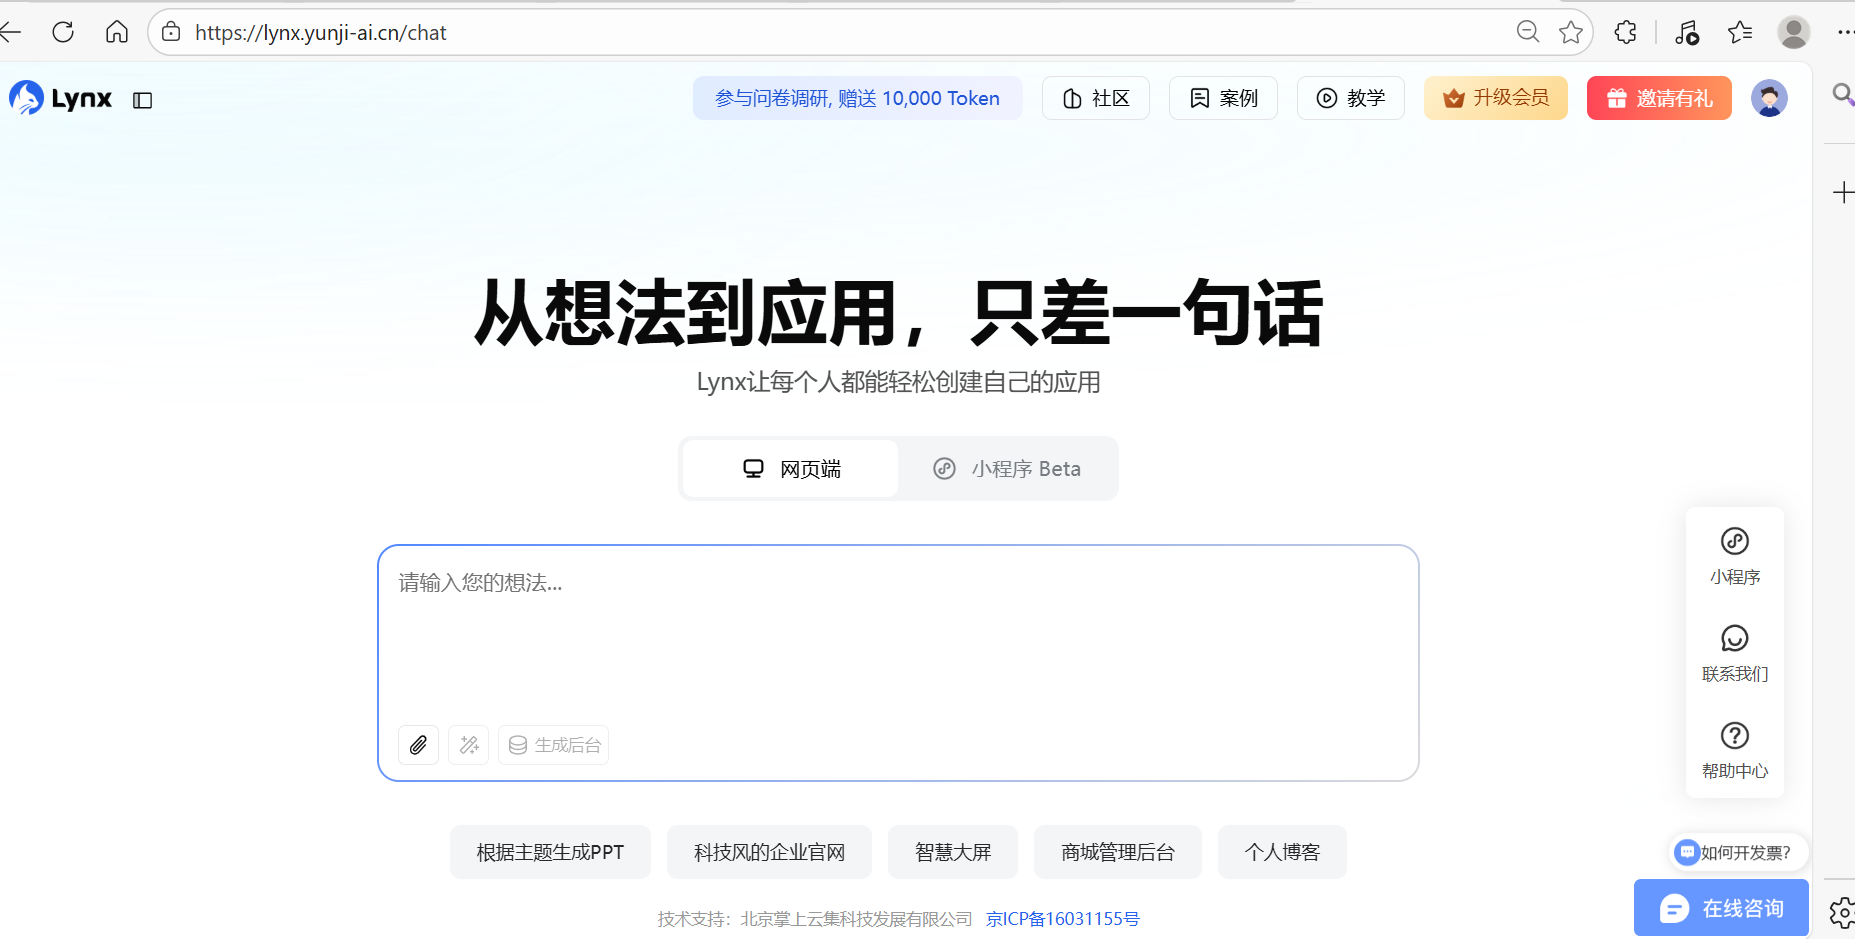Click 联系我们 in the right sidebar
Image resolution: width=1855 pixels, height=939 pixels.
point(1734,653)
